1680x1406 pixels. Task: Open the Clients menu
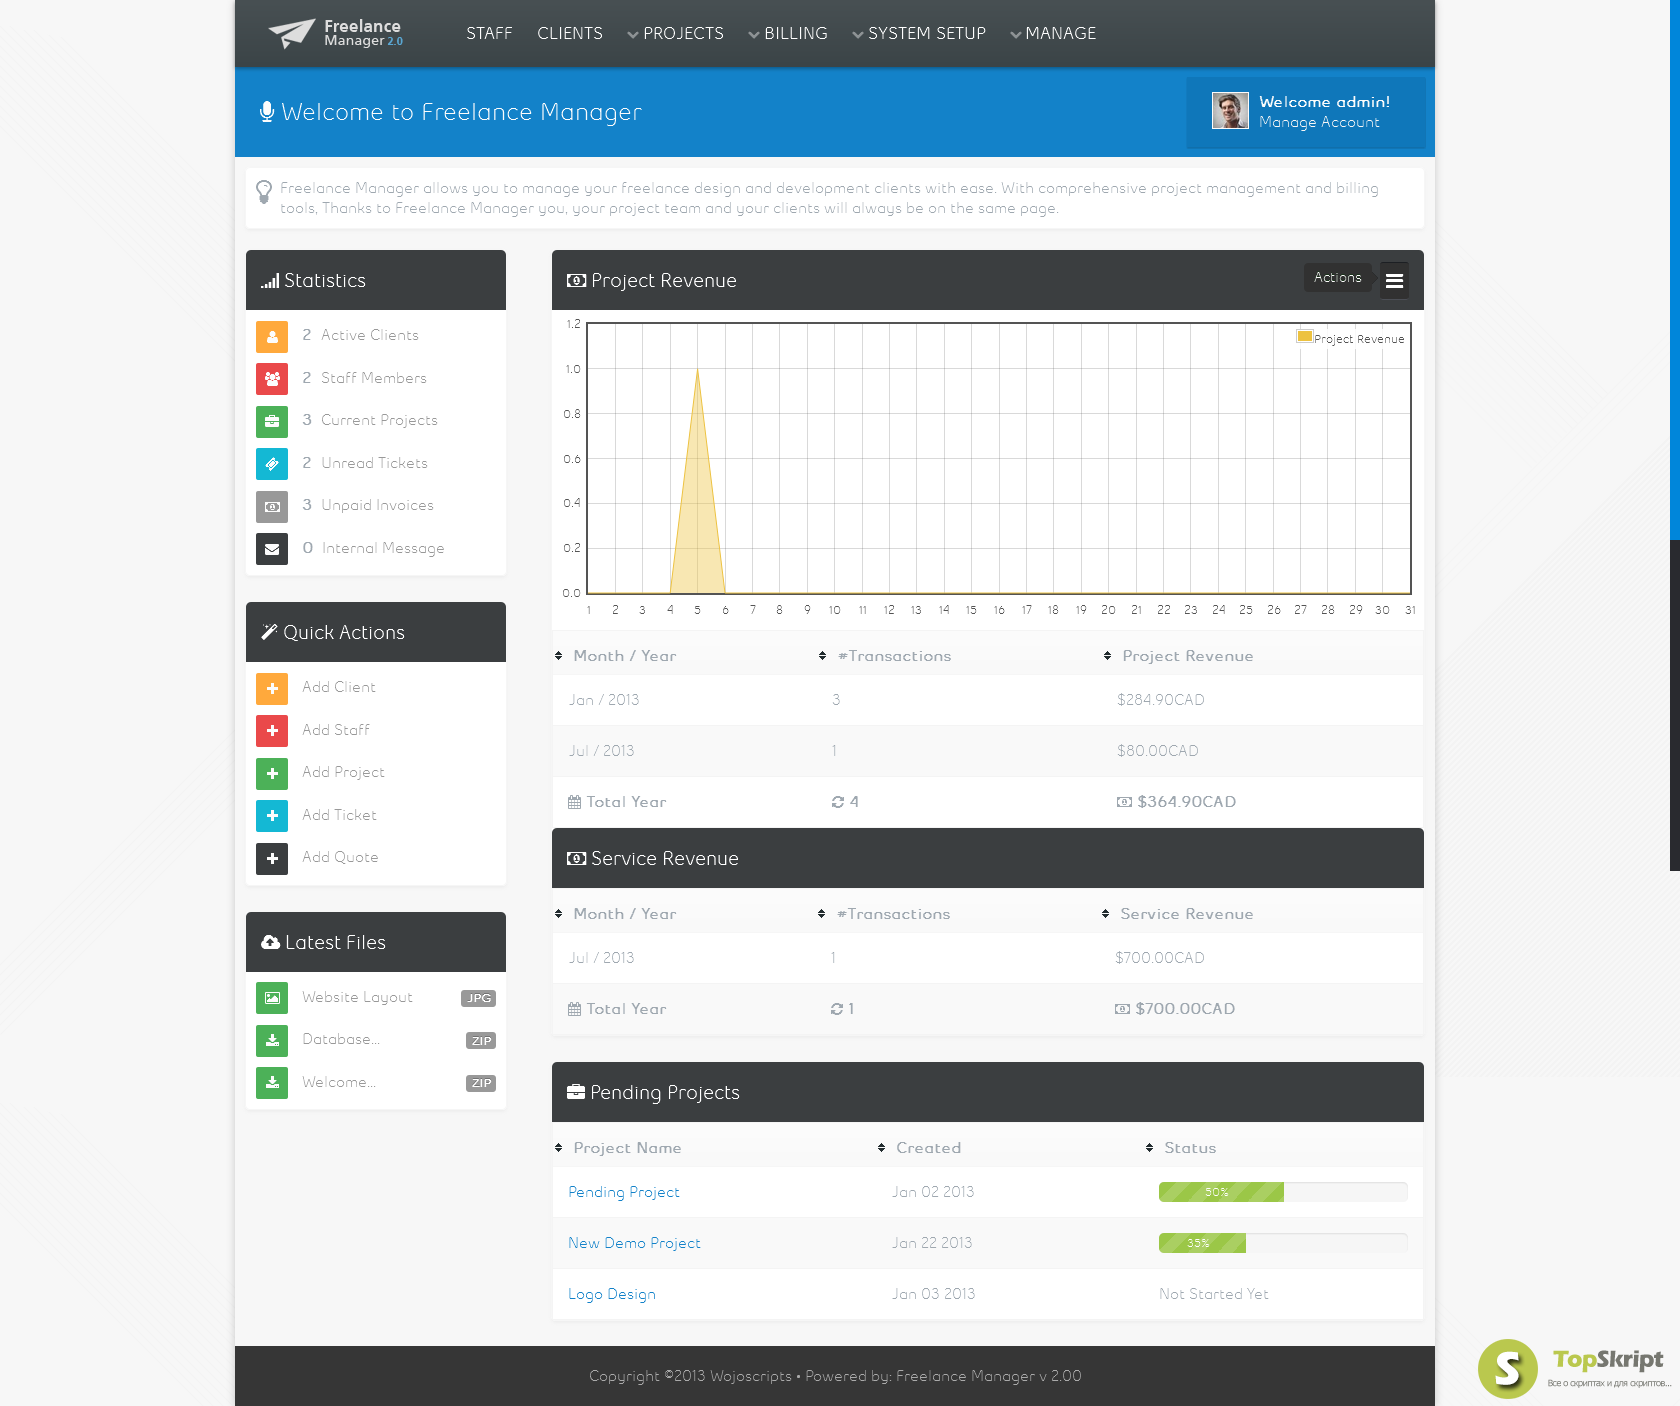point(570,34)
